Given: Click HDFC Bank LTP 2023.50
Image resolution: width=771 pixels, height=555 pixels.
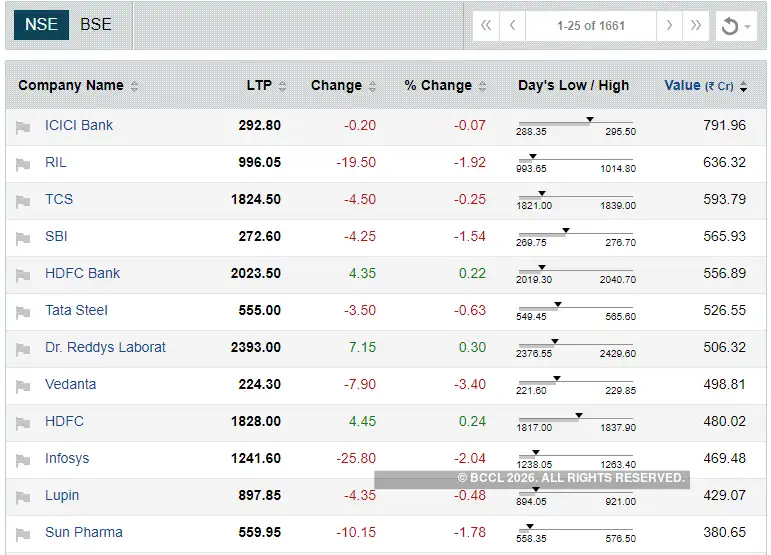Looking at the screenshot, I should [x=256, y=273].
